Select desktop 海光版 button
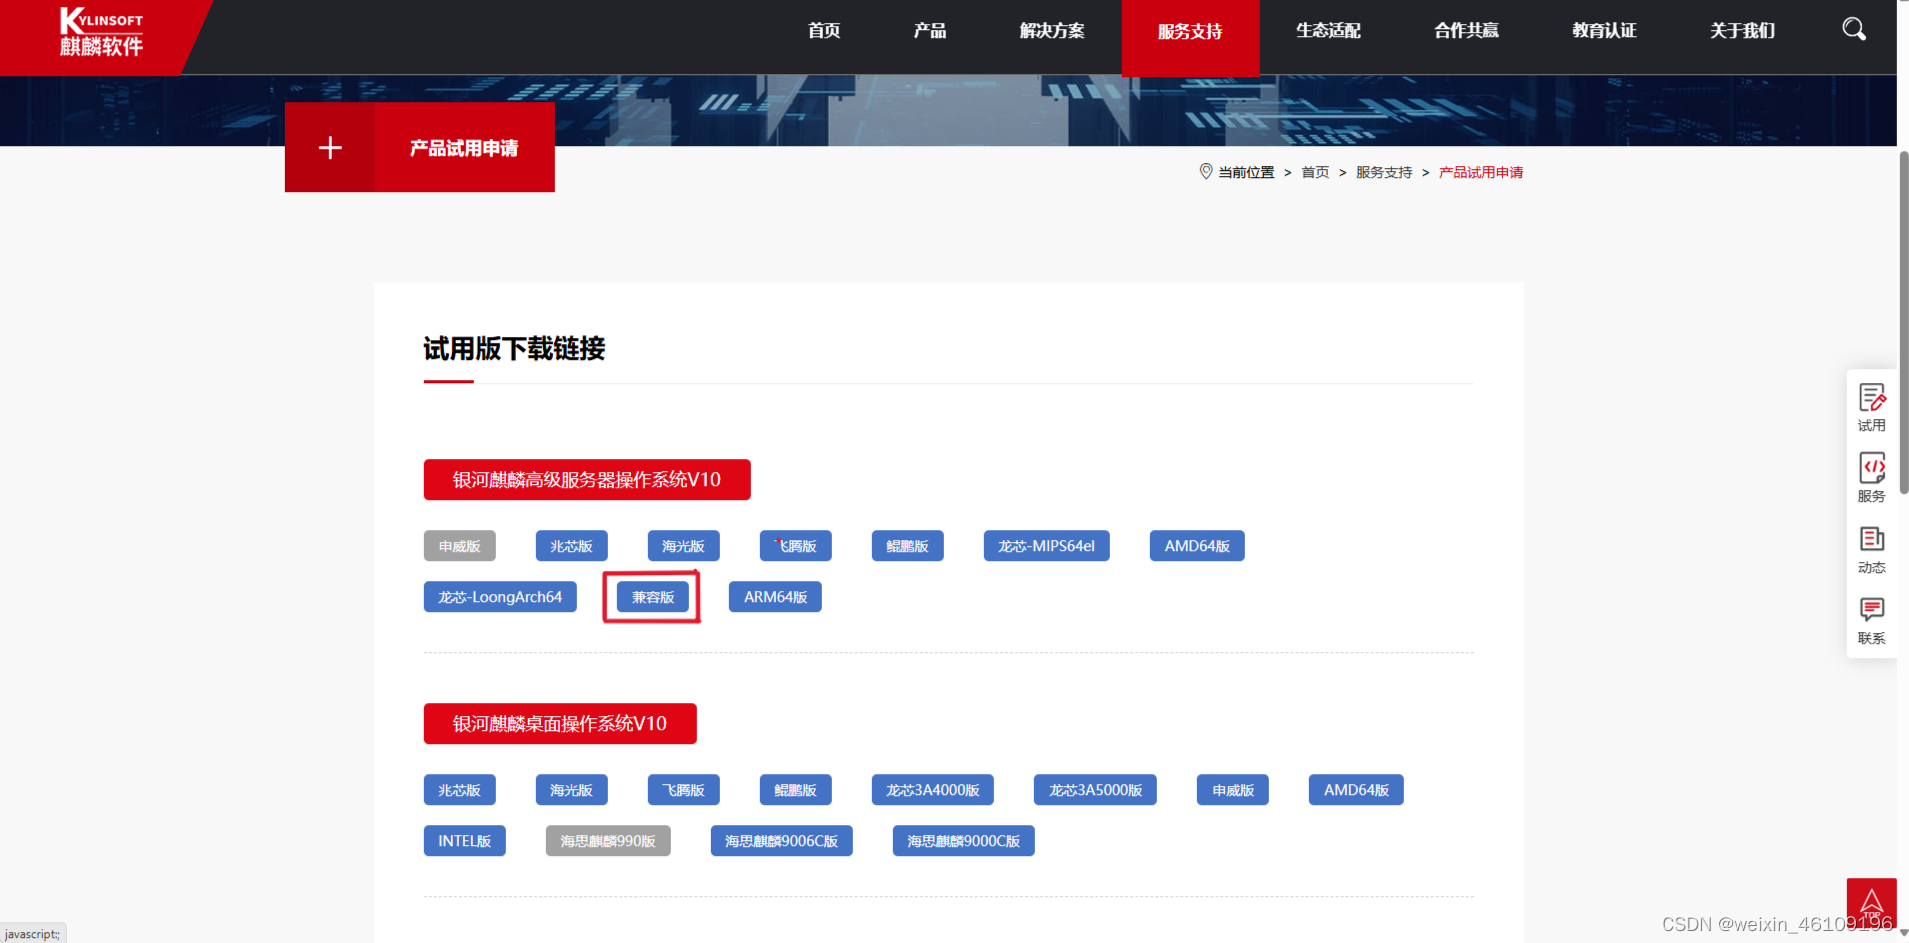Image resolution: width=1909 pixels, height=943 pixels. (x=572, y=790)
